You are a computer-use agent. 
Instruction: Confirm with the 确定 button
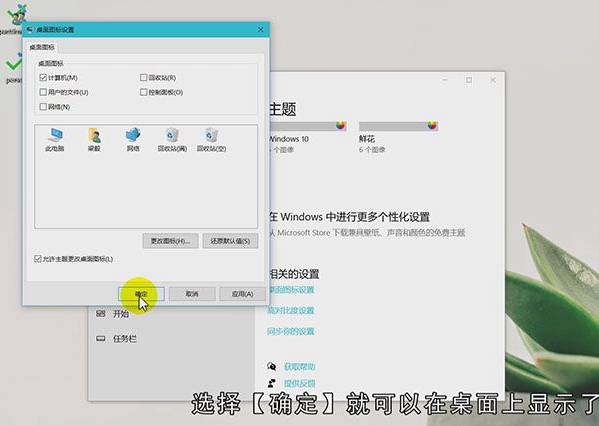click(x=141, y=294)
